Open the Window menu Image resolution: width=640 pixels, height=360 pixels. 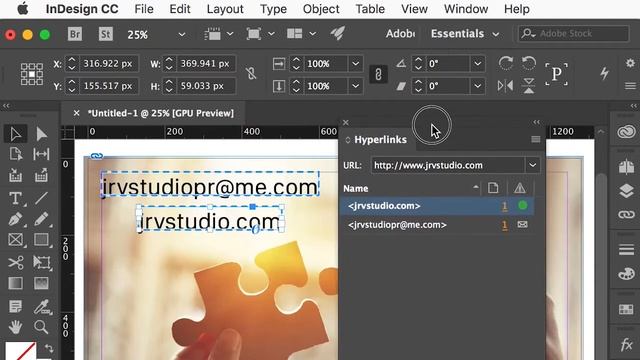tap(466, 9)
